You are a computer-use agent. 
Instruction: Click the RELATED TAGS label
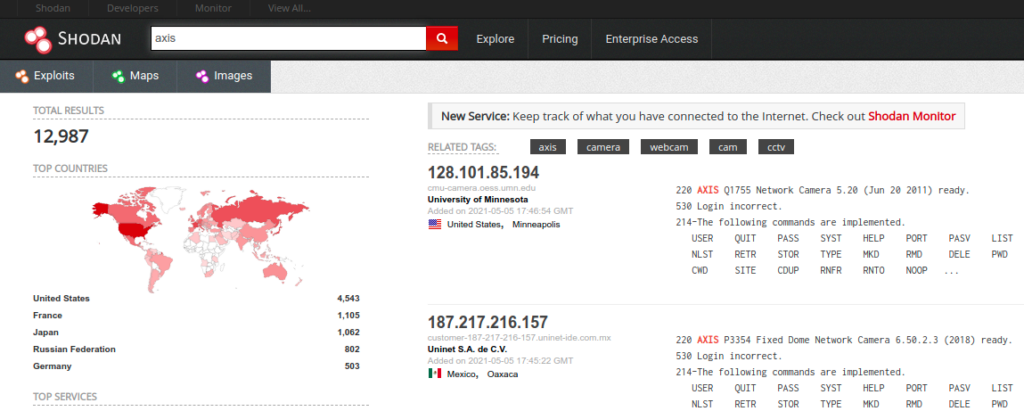pos(462,147)
